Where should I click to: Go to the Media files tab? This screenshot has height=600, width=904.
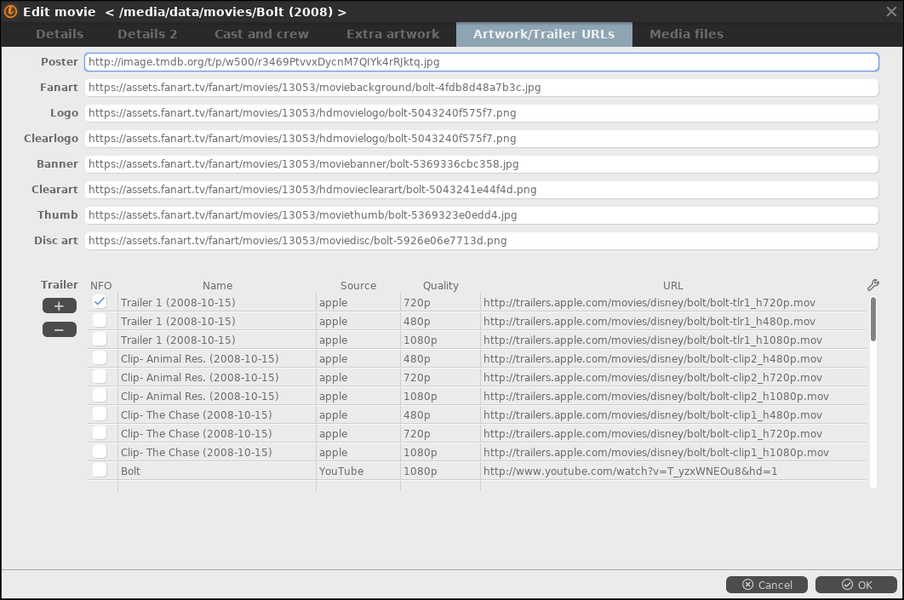[x=686, y=34]
